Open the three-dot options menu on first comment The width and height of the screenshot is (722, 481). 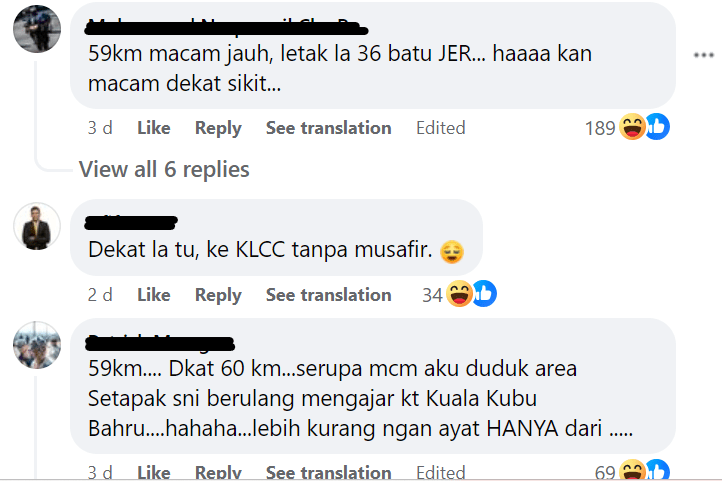pos(704,55)
